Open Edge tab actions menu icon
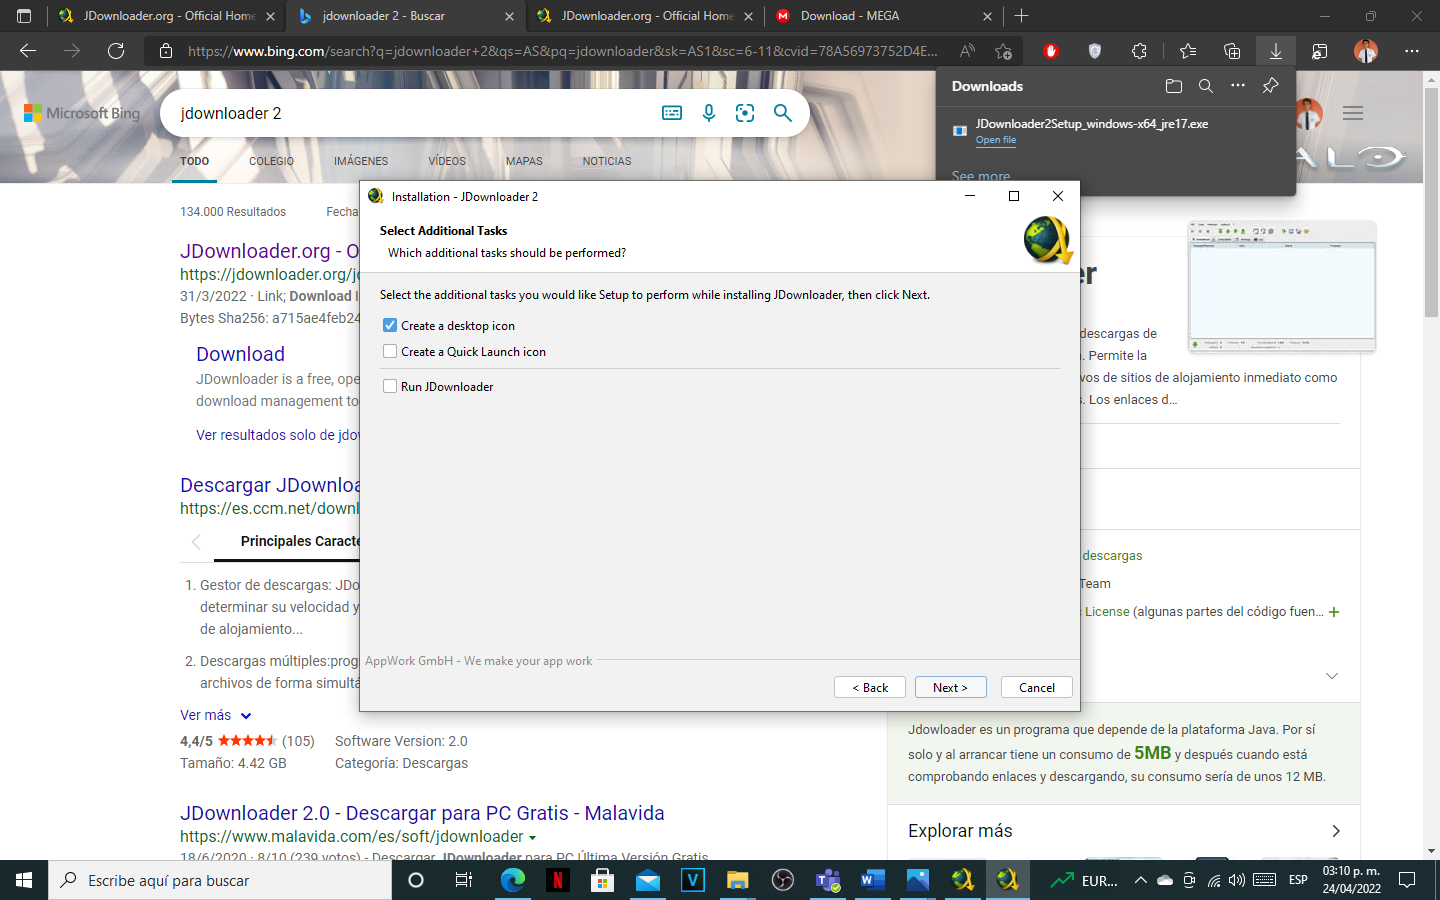Image resolution: width=1440 pixels, height=900 pixels. click(x=24, y=16)
